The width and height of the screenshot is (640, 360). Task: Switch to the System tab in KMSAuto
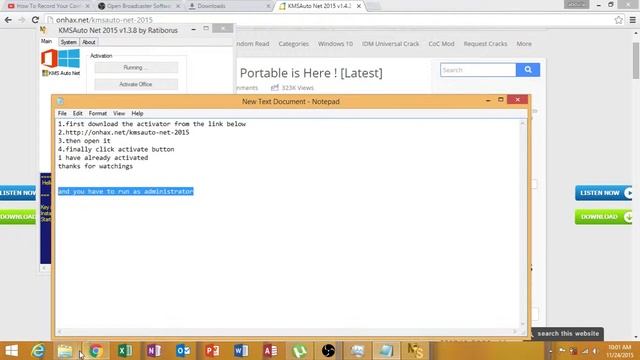(68, 42)
